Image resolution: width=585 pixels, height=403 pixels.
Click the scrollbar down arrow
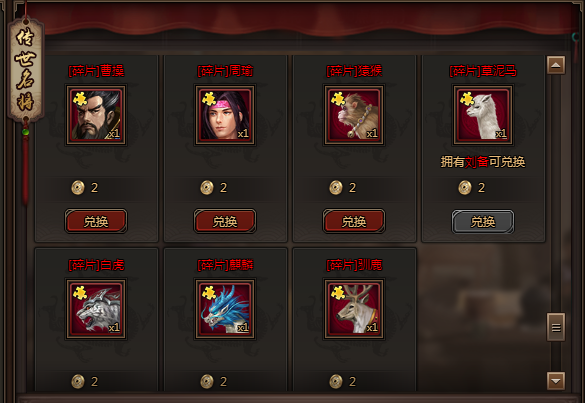[x=556, y=381]
